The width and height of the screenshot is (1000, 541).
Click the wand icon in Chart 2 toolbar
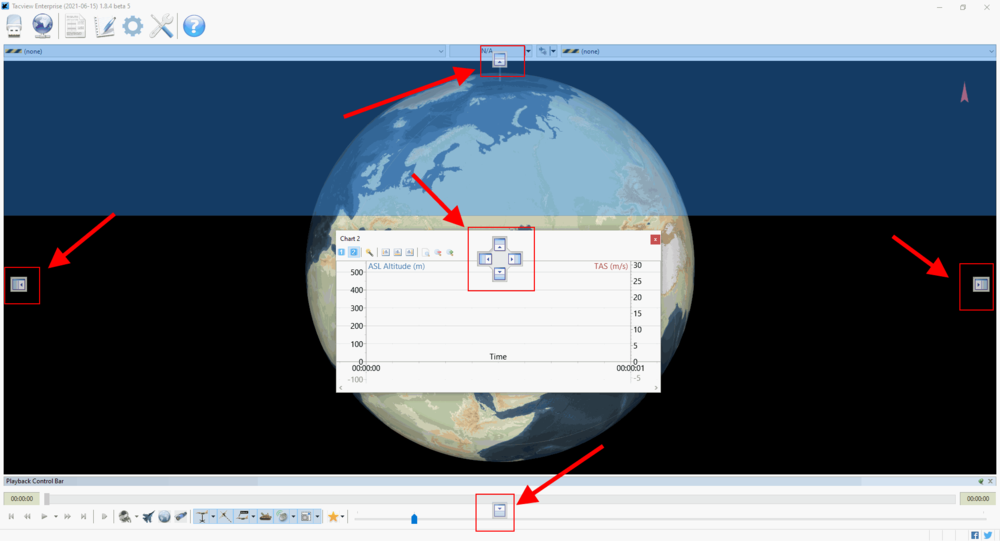coord(369,253)
